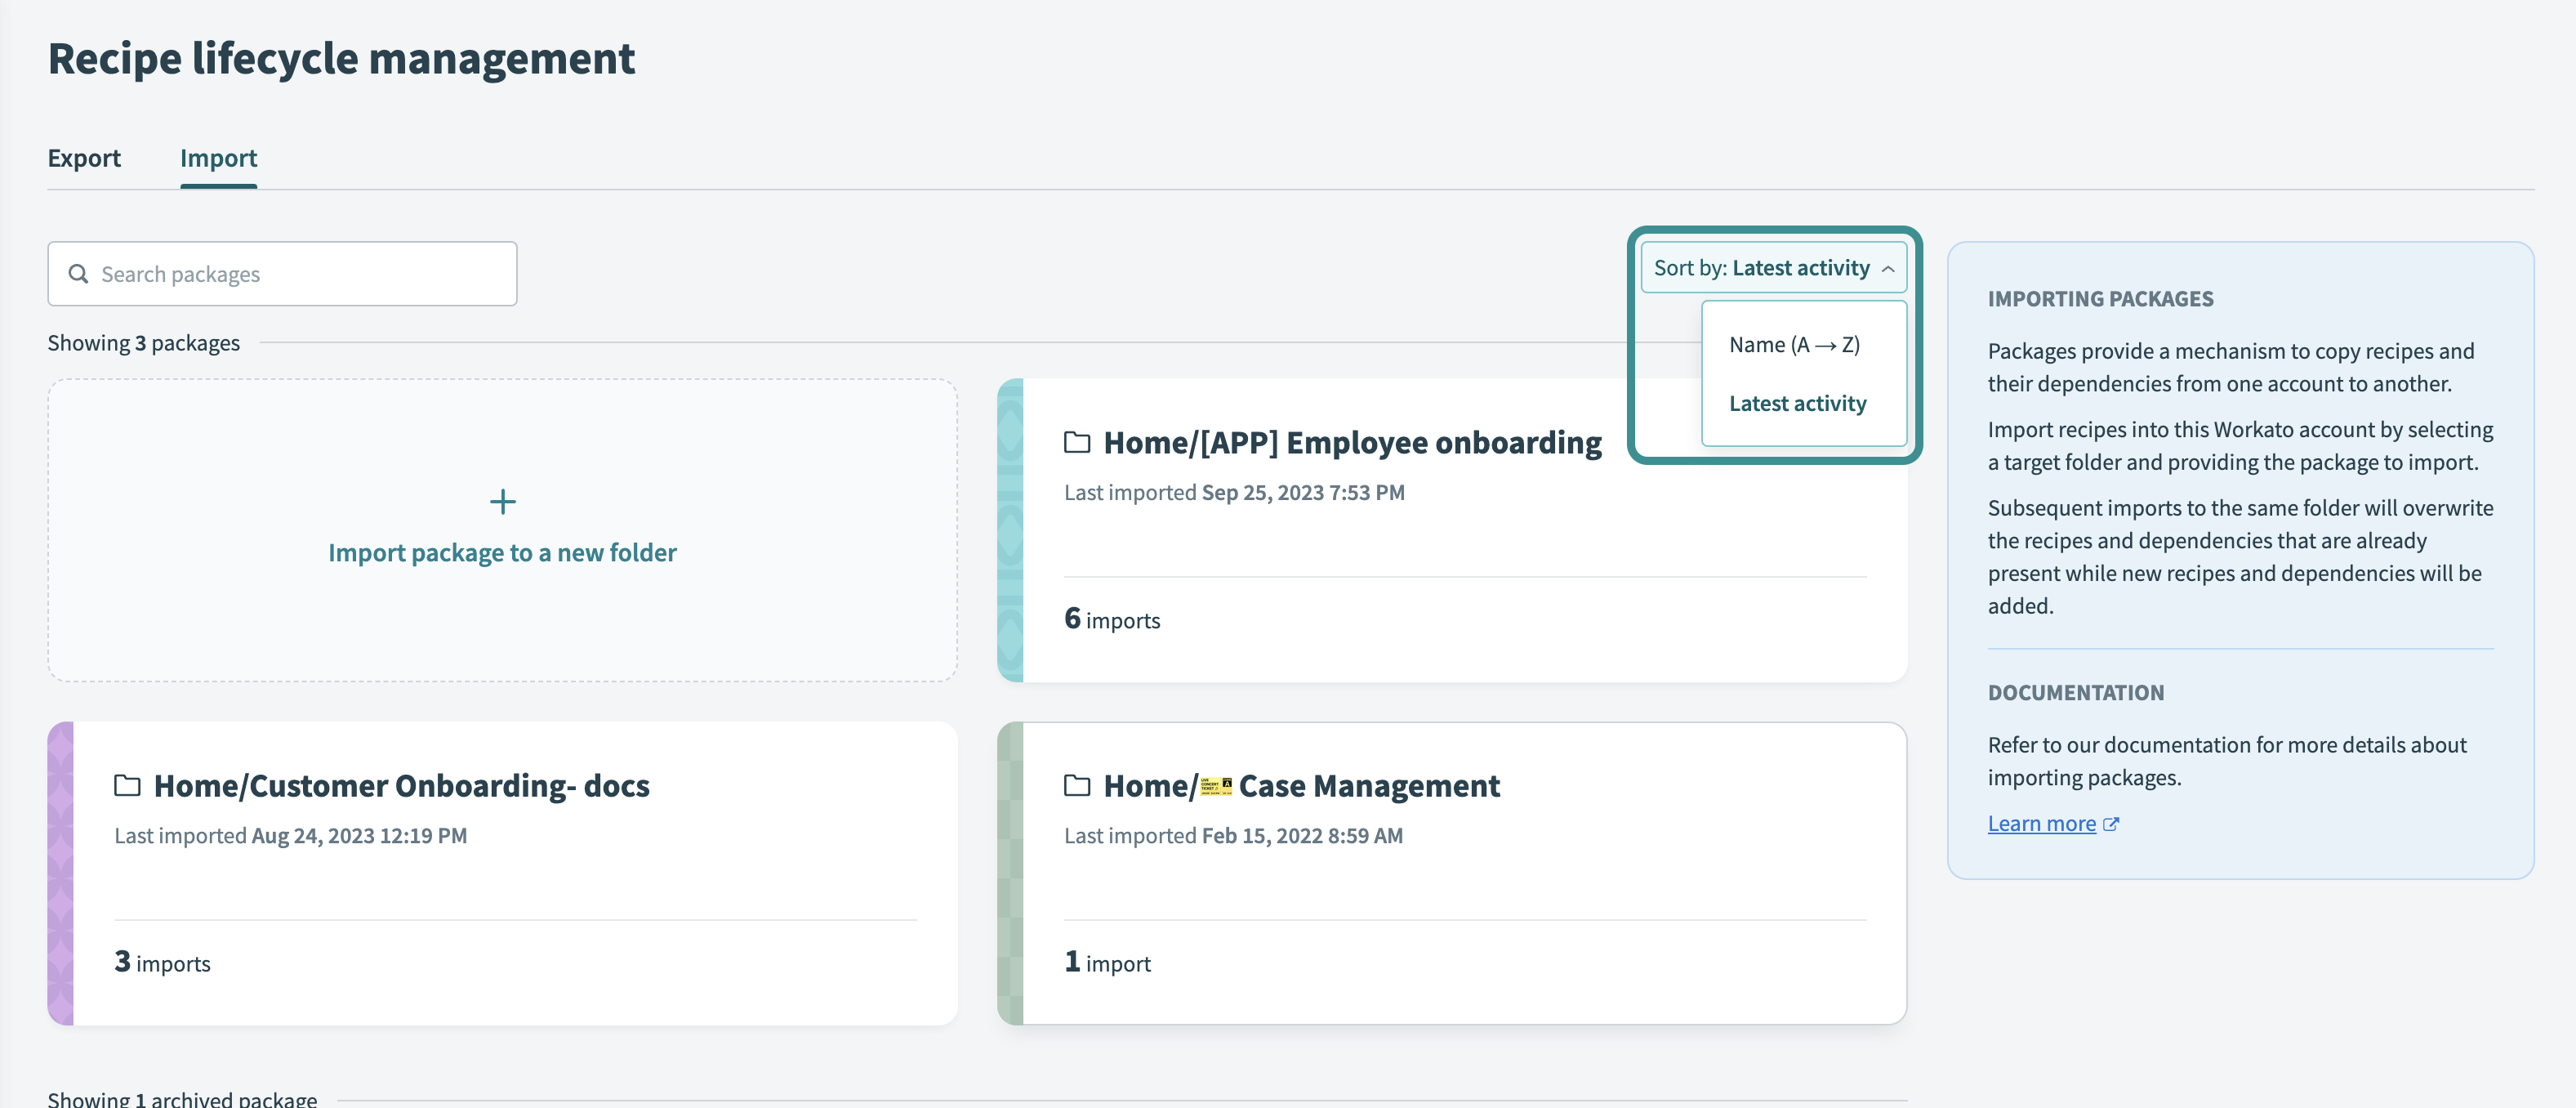Click the teal stripe on Employee onboarding card
Viewport: 2576px width, 1108px height.
tap(1010, 530)
